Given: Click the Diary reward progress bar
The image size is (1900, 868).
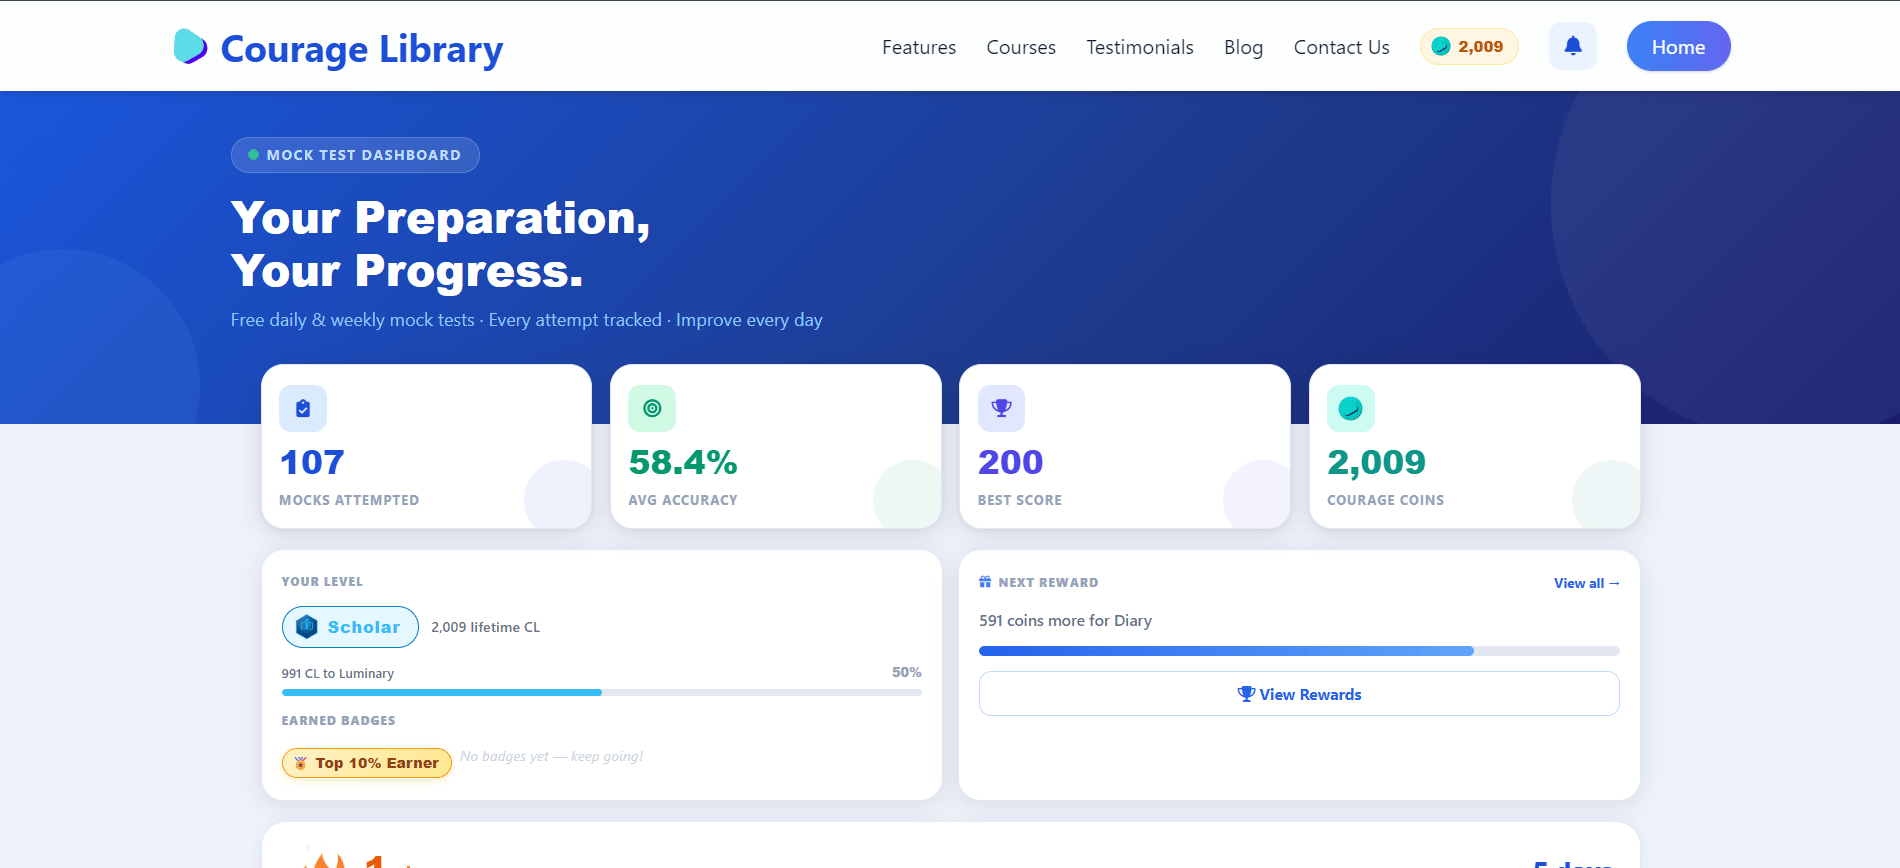Looking at the screenshot, I should point(1299,651).
